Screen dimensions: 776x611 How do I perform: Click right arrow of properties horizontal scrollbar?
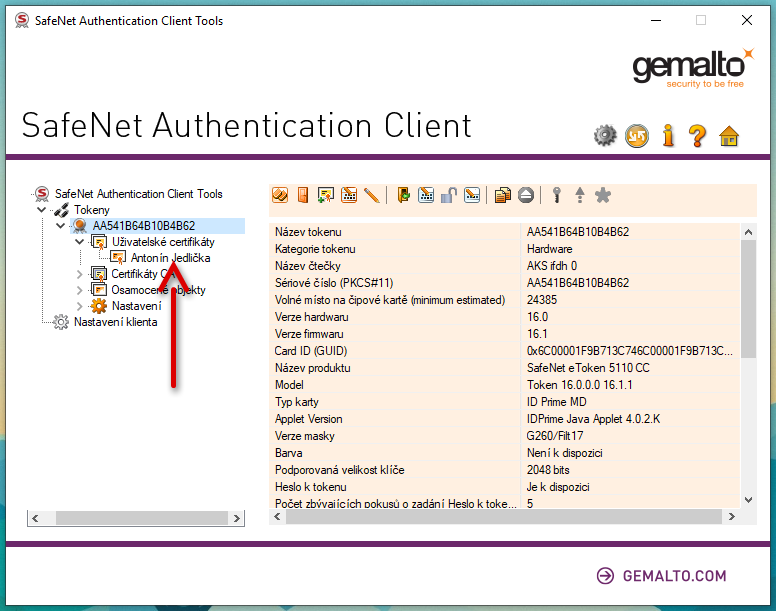[x=731, y=517]
